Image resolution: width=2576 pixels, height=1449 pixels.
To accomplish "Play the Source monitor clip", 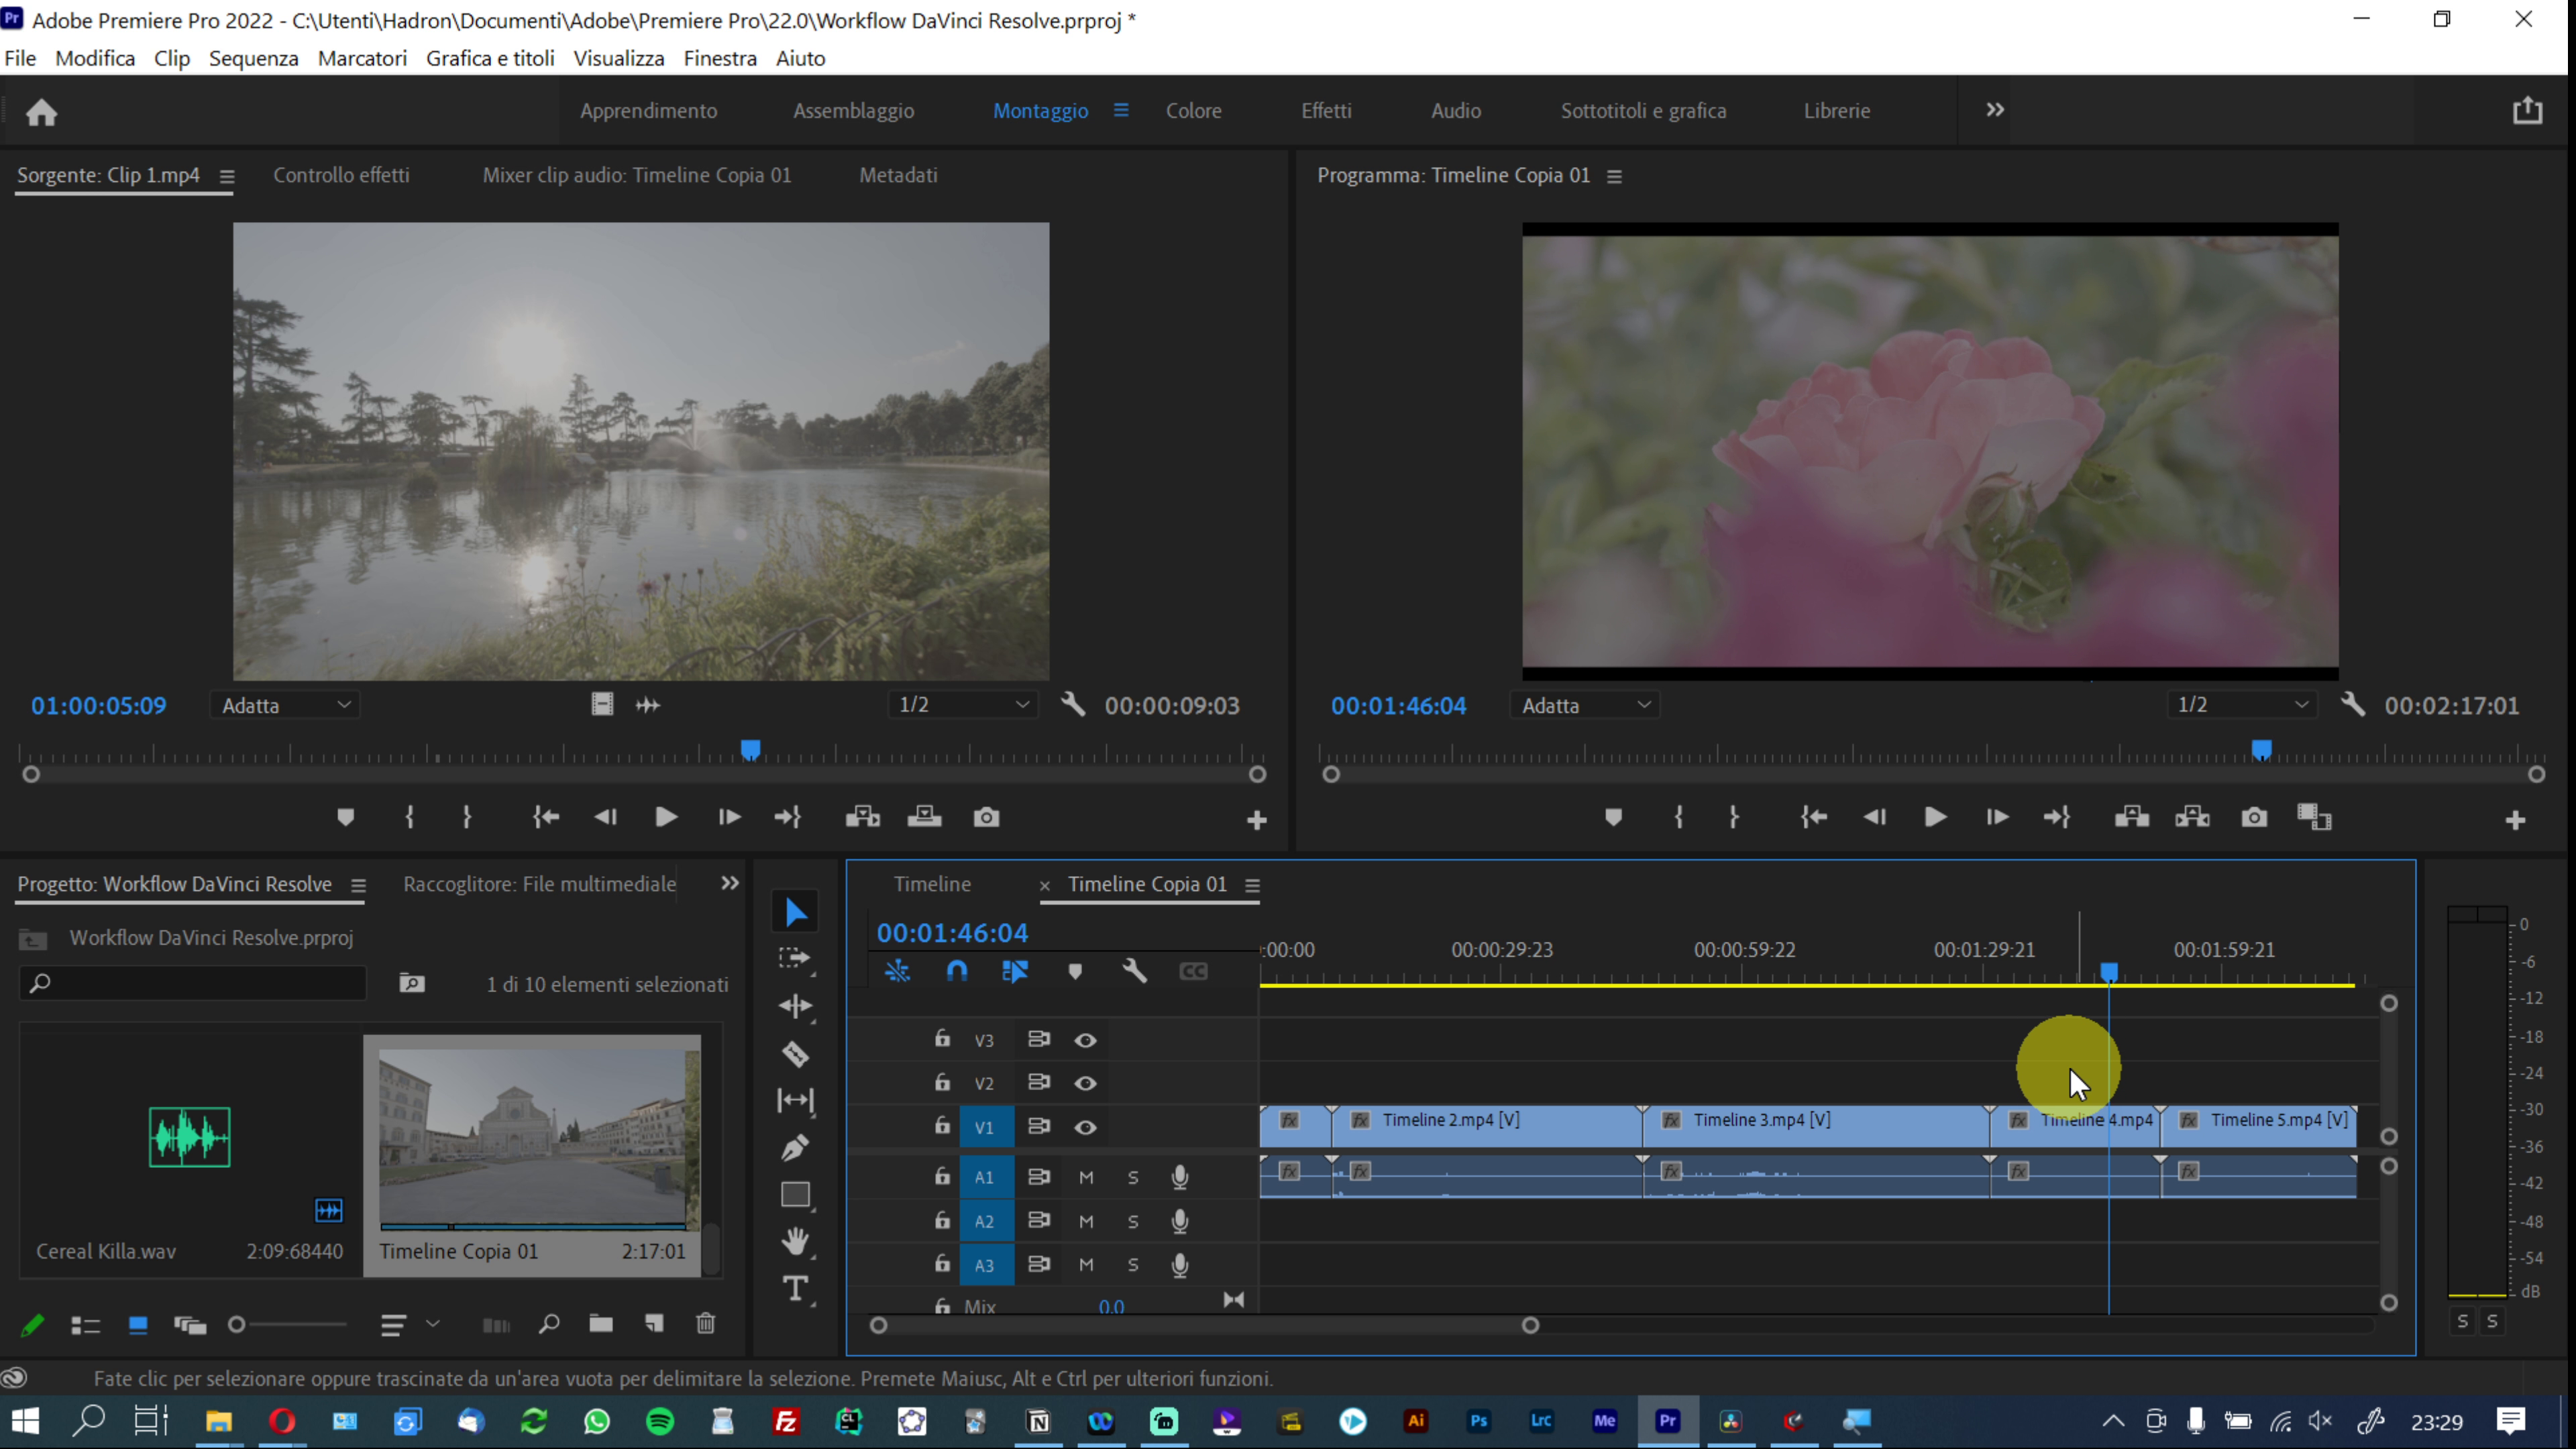I will 666,818.
